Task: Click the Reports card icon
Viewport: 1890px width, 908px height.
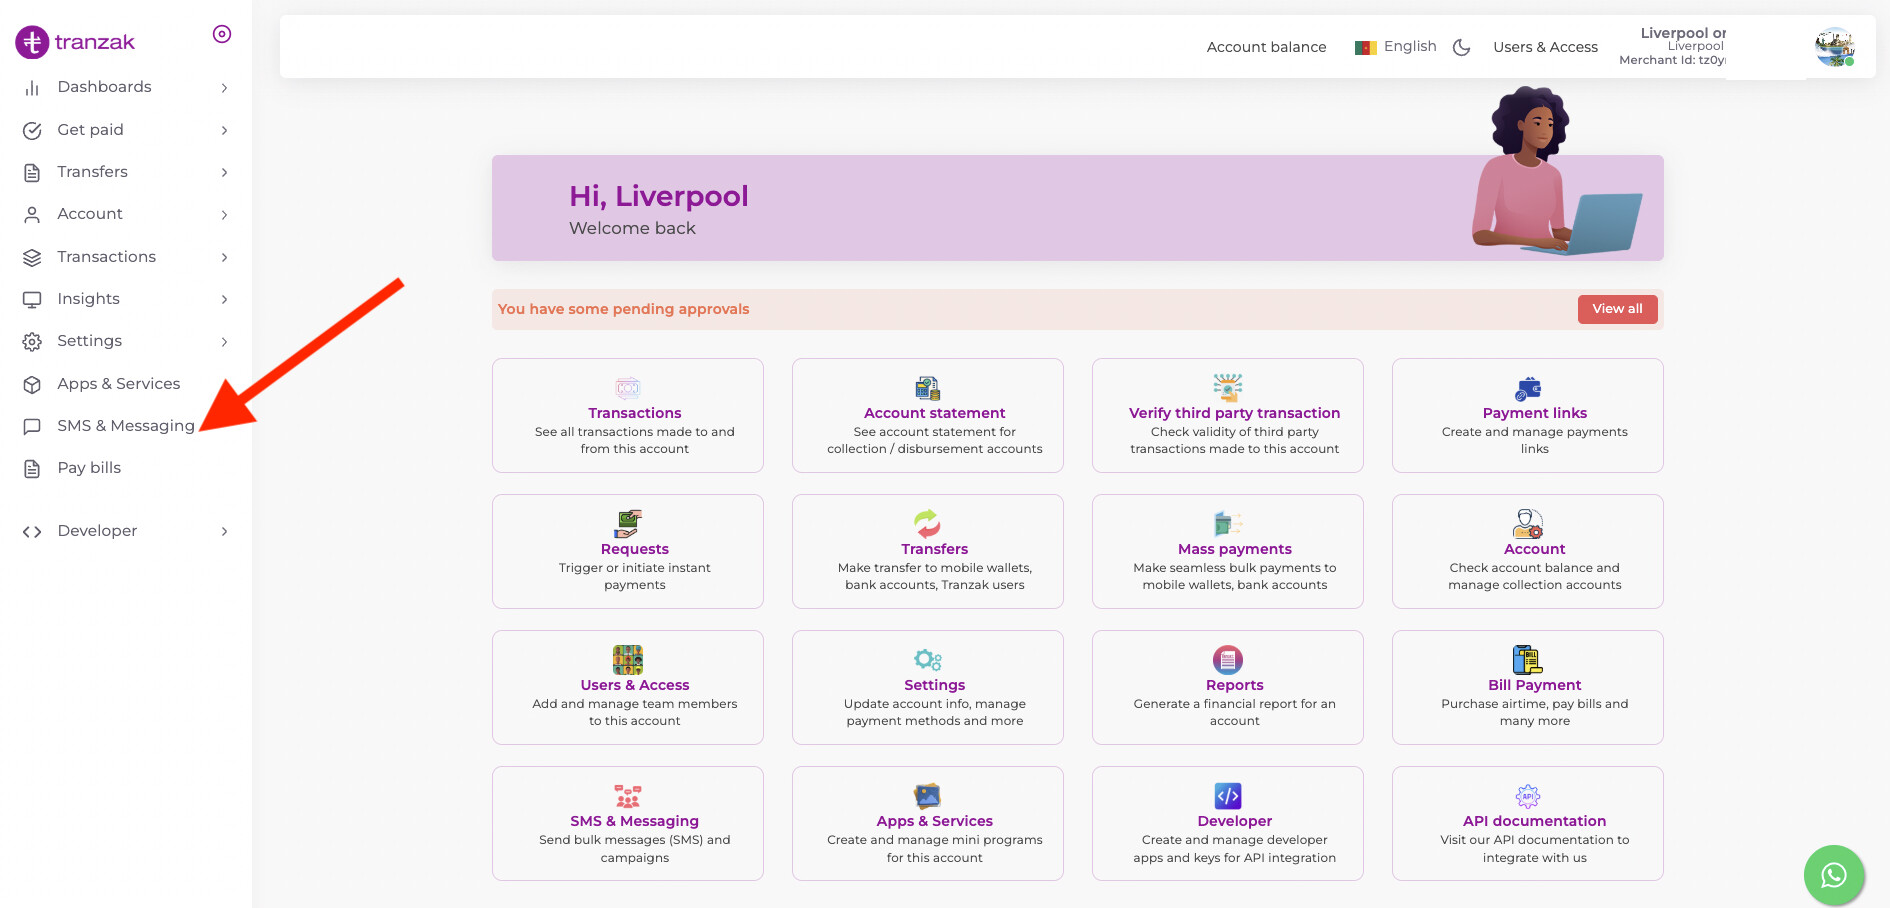Action: 1227,660
